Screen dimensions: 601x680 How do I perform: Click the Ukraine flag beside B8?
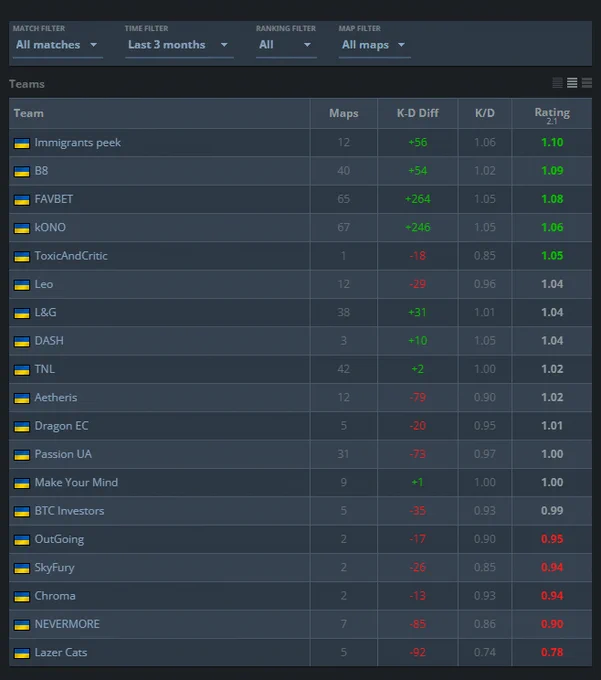click(22, 171)
